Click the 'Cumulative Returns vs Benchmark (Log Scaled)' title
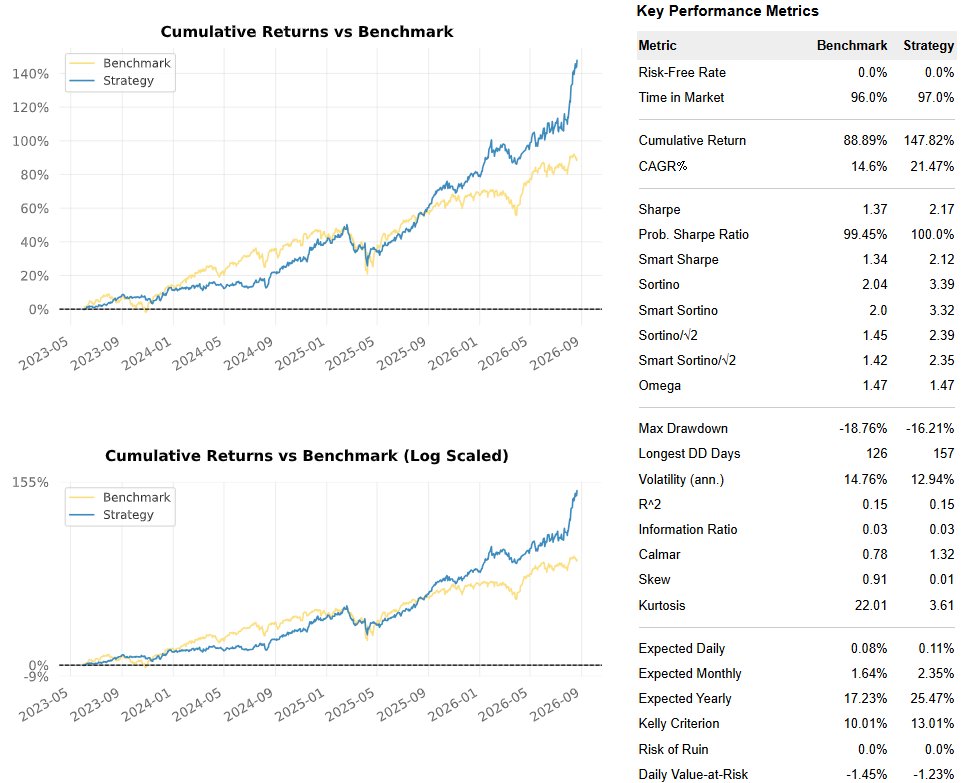967x783 pixels. [307, 456]
